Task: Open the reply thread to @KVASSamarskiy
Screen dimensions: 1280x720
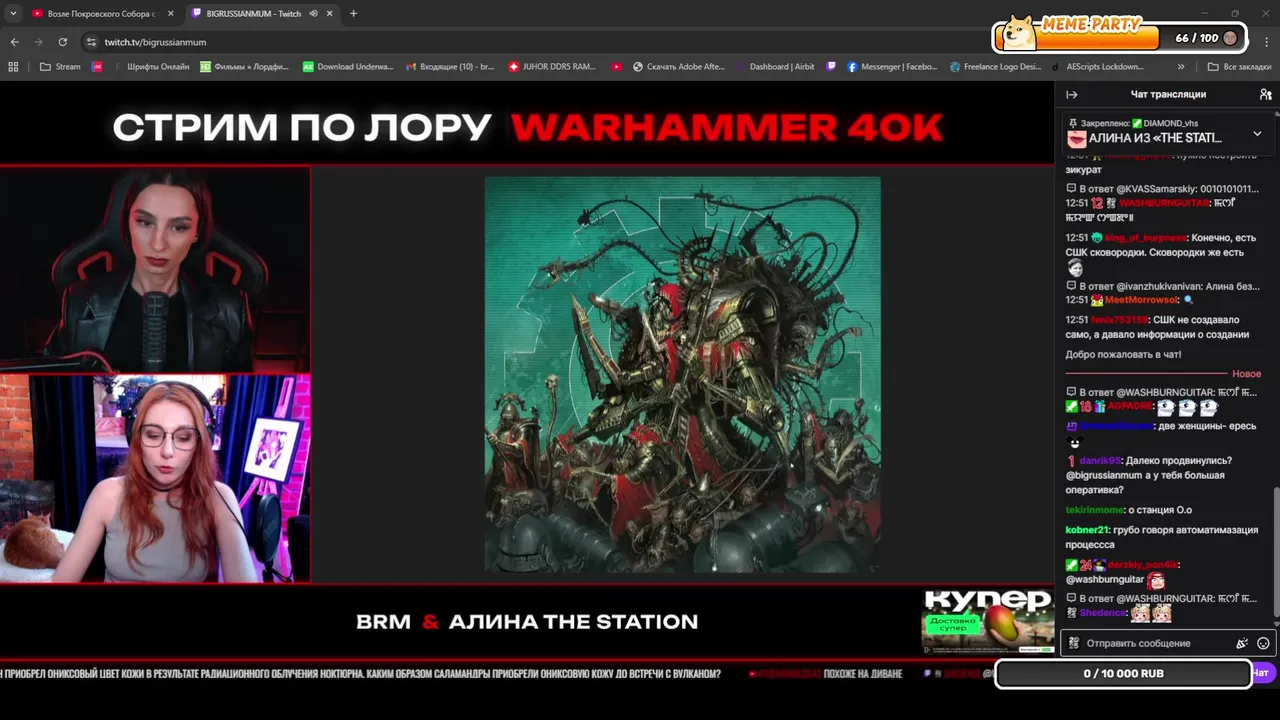Action: click(1162, 189)
